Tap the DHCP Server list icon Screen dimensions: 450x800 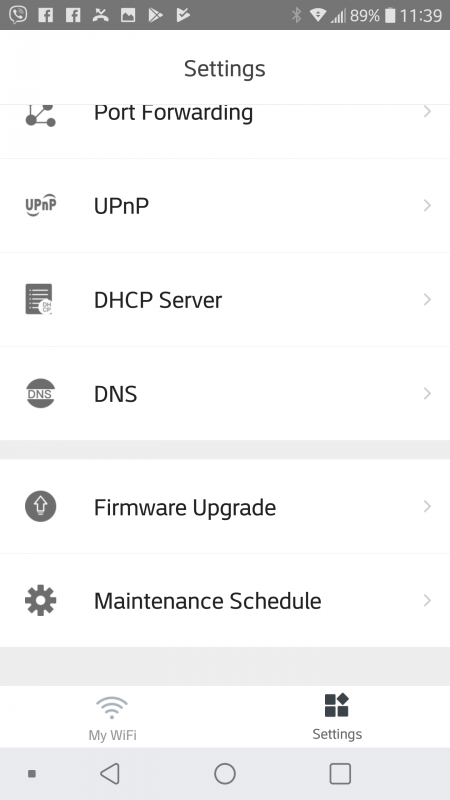39,299
